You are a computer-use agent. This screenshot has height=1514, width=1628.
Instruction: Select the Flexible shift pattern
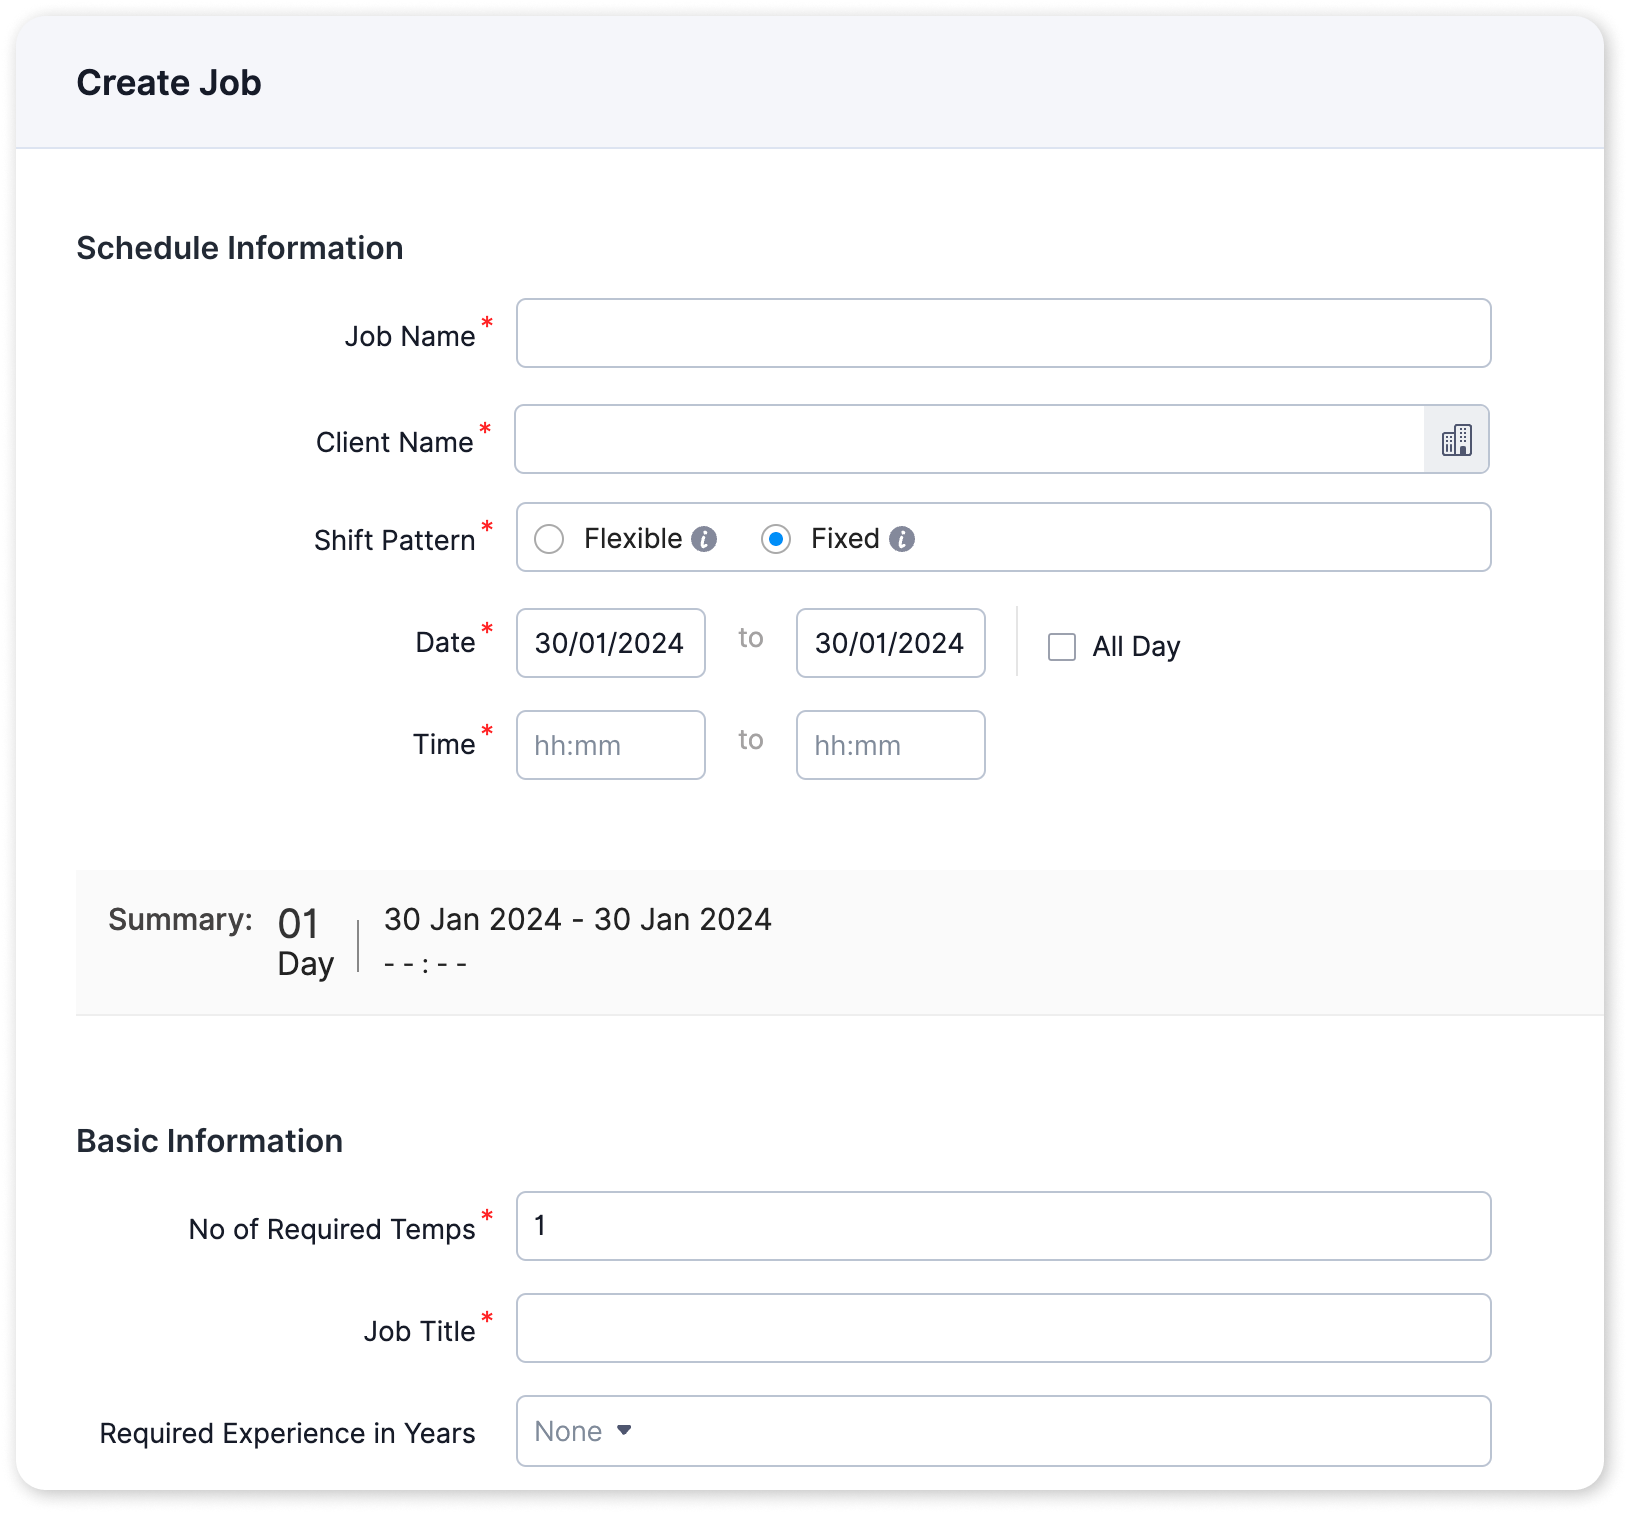[549, 539]
